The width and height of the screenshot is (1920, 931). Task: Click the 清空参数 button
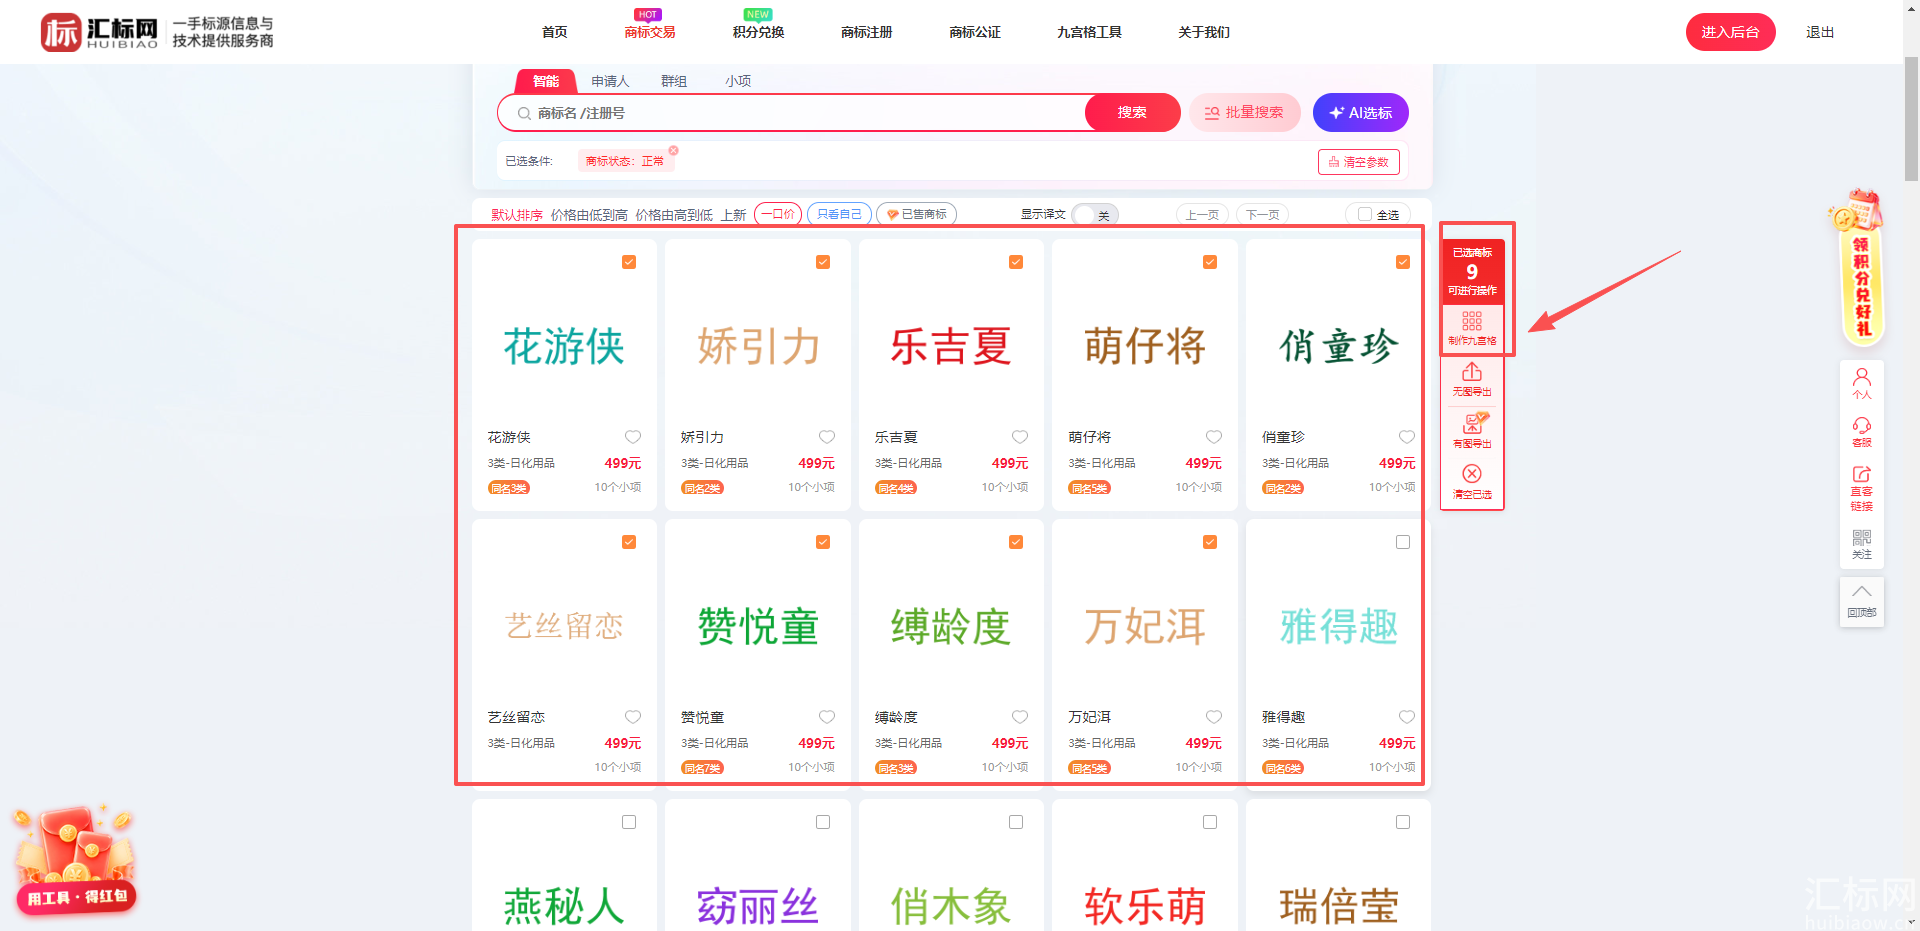1358,162
